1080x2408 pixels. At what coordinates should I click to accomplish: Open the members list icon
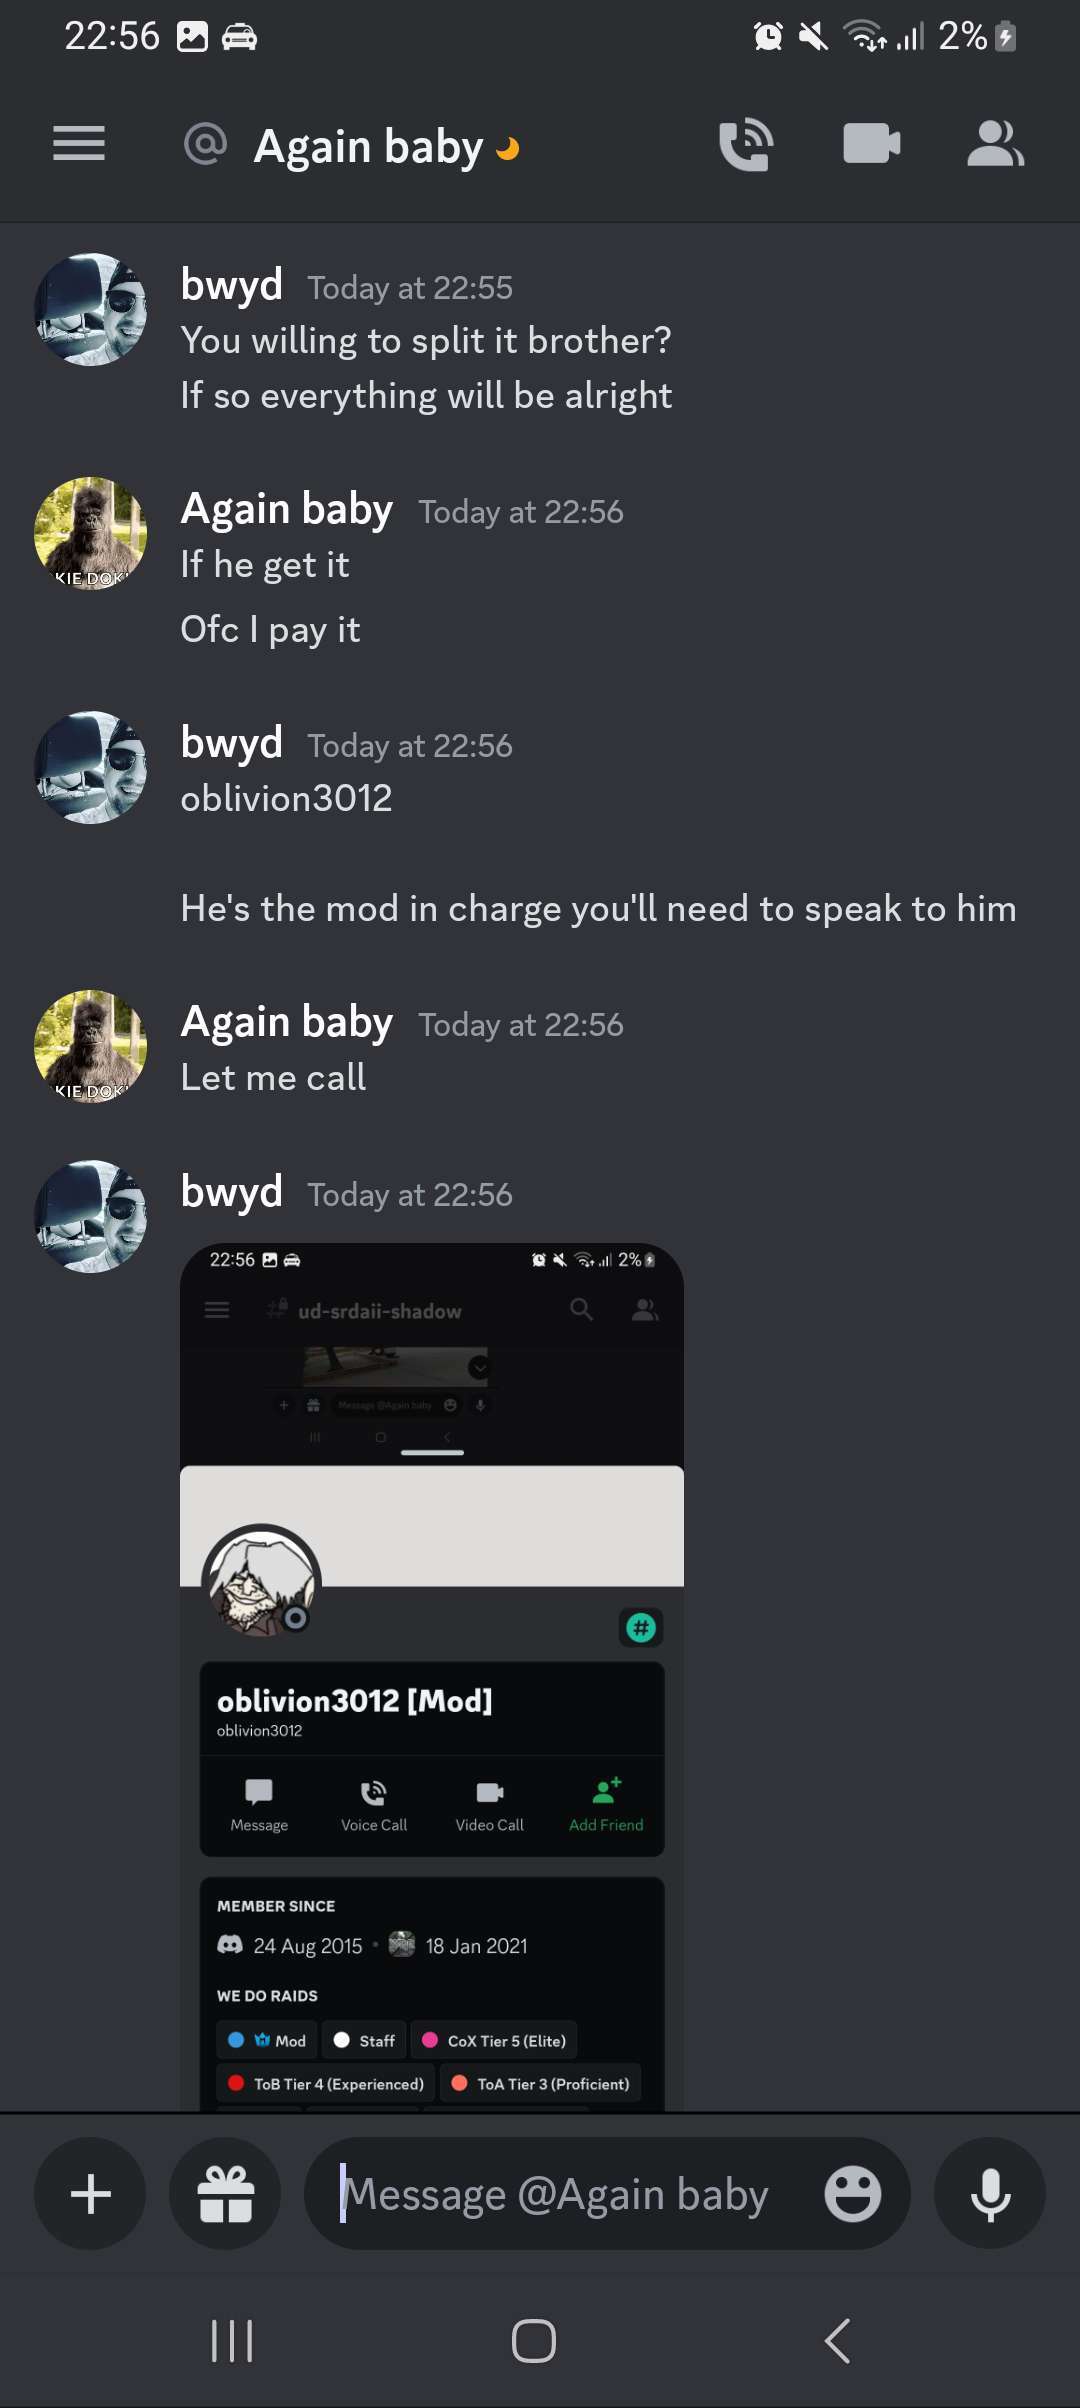995,143
